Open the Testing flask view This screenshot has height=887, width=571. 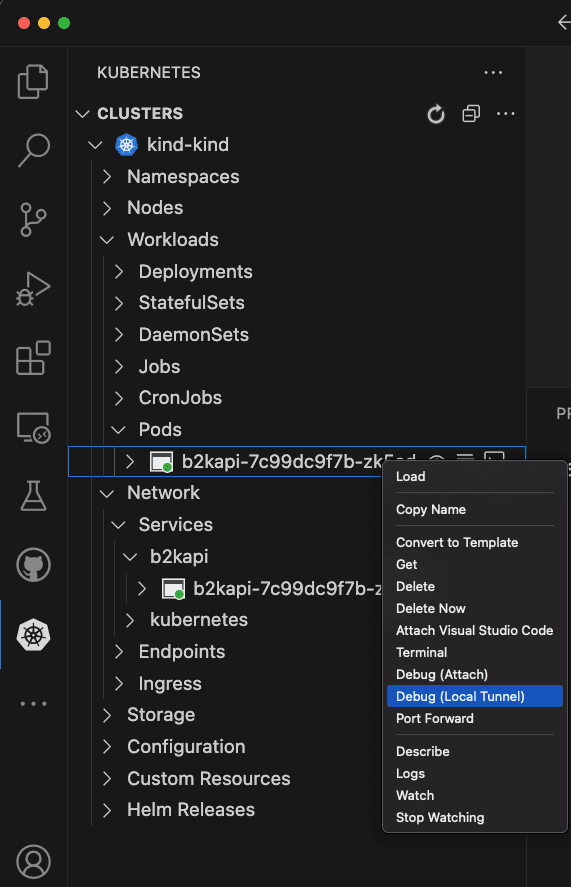(33, 496)
